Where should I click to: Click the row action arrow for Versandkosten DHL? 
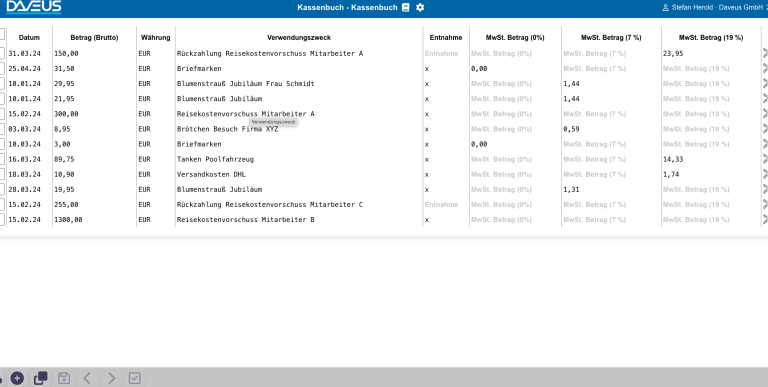[x=765, y=174]
